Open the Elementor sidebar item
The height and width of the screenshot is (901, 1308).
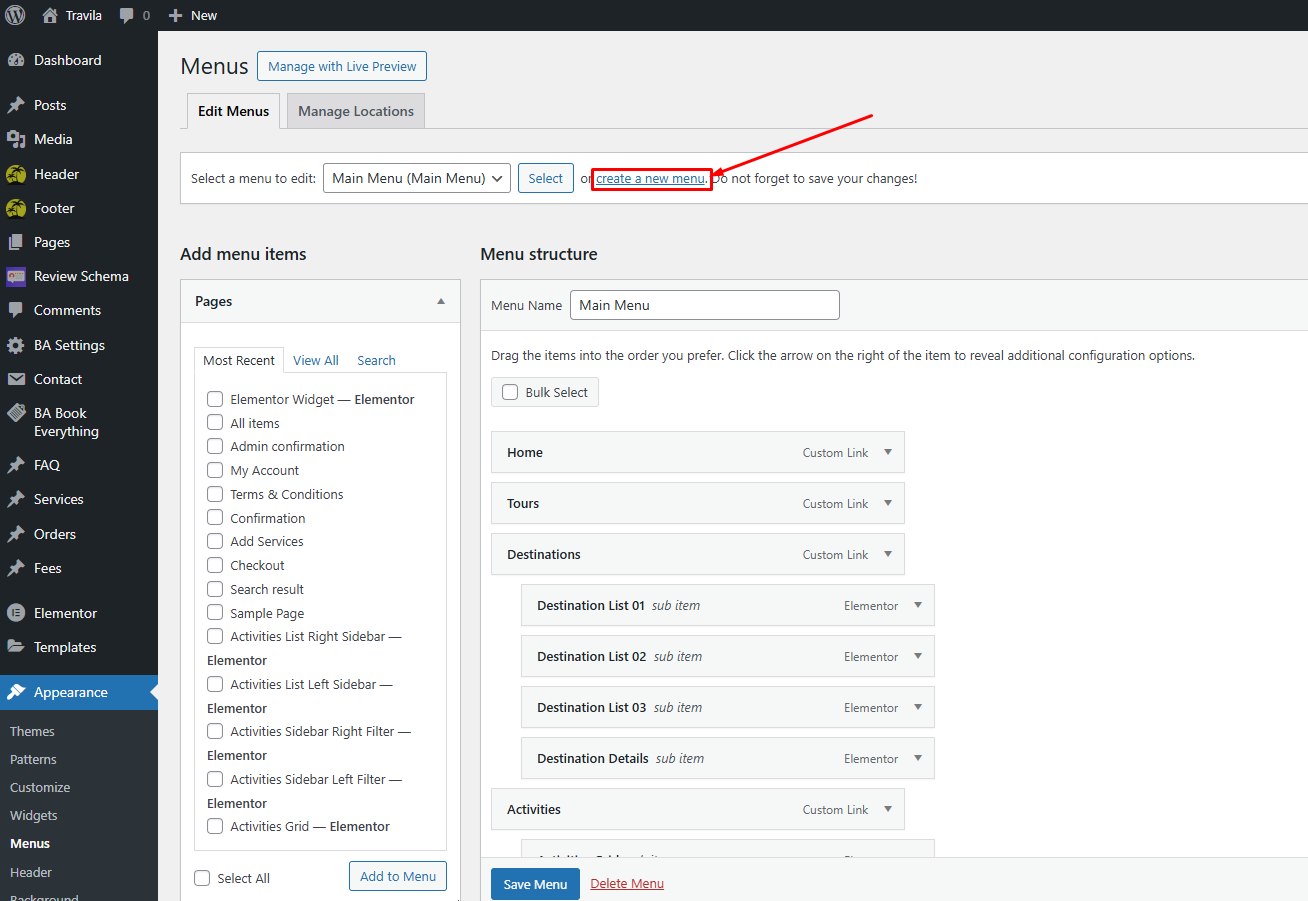click(65, 613)
